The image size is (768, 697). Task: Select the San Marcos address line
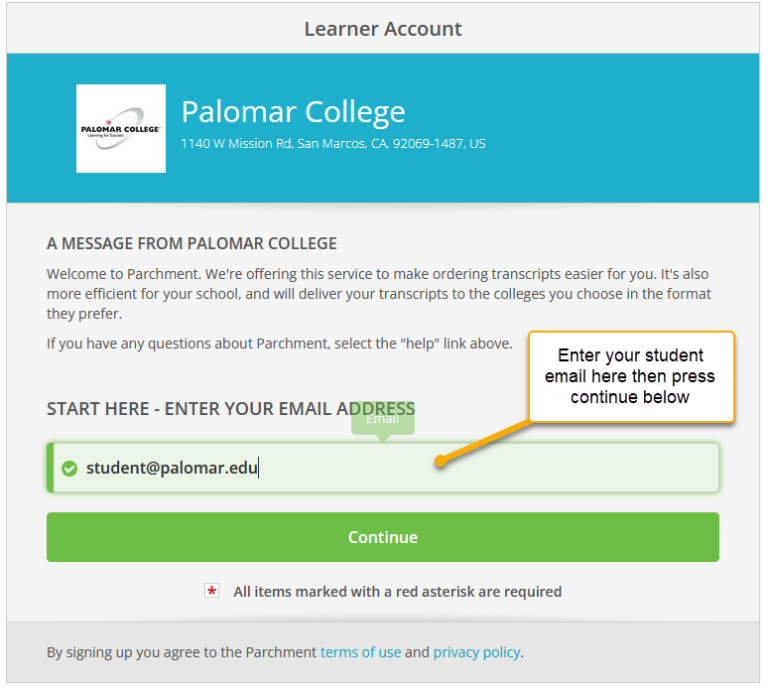coord(333,143)
